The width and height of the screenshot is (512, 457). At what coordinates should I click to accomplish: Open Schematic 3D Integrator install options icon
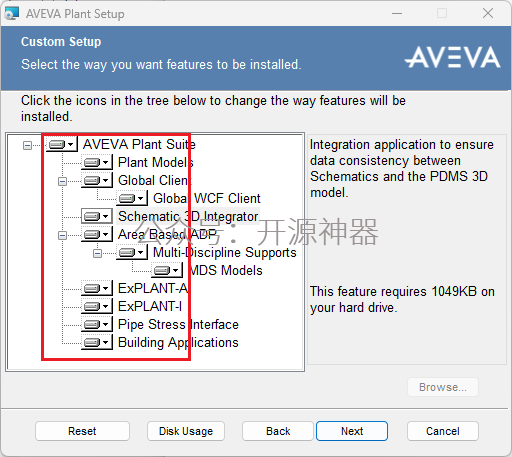(x=97, y=216)
